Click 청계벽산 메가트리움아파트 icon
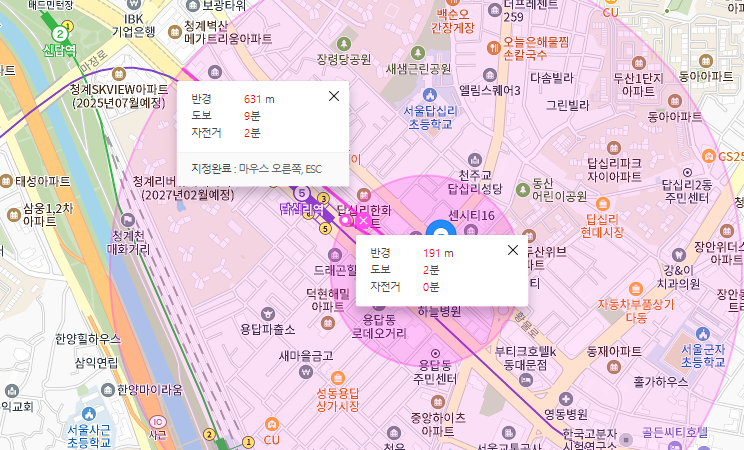 175,32
